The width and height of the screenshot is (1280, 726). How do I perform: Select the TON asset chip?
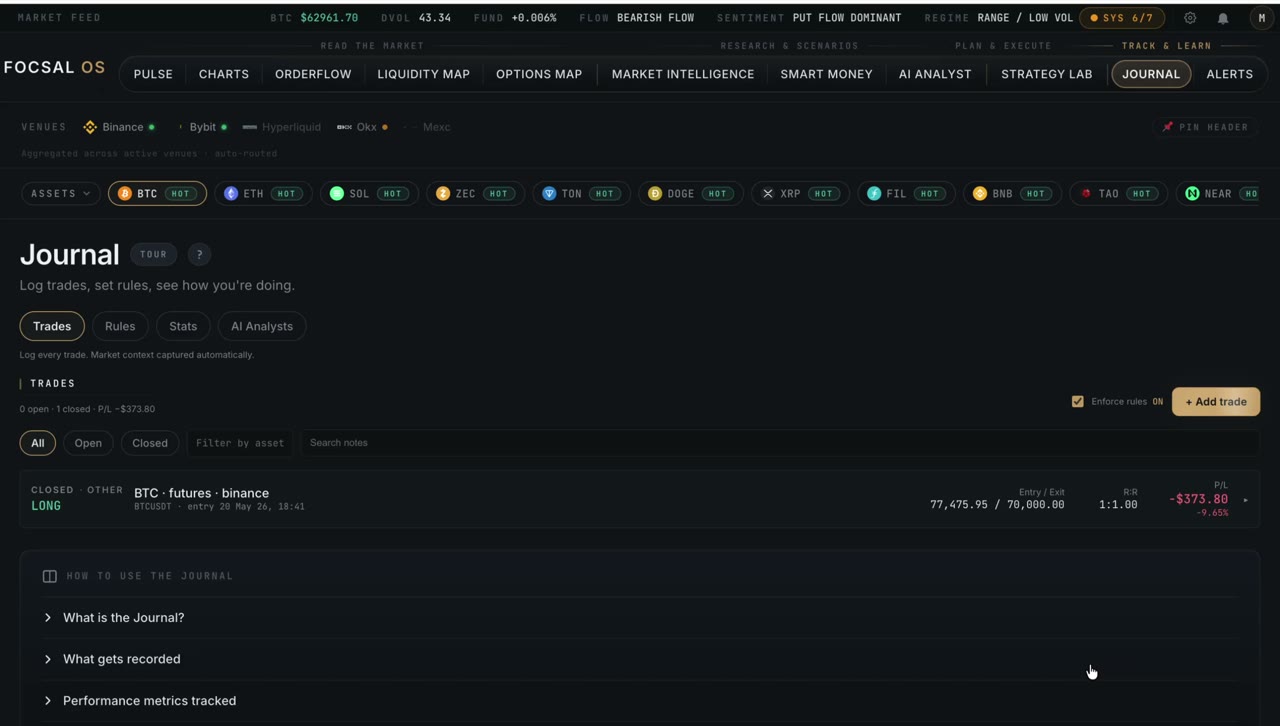coord(581,193)
